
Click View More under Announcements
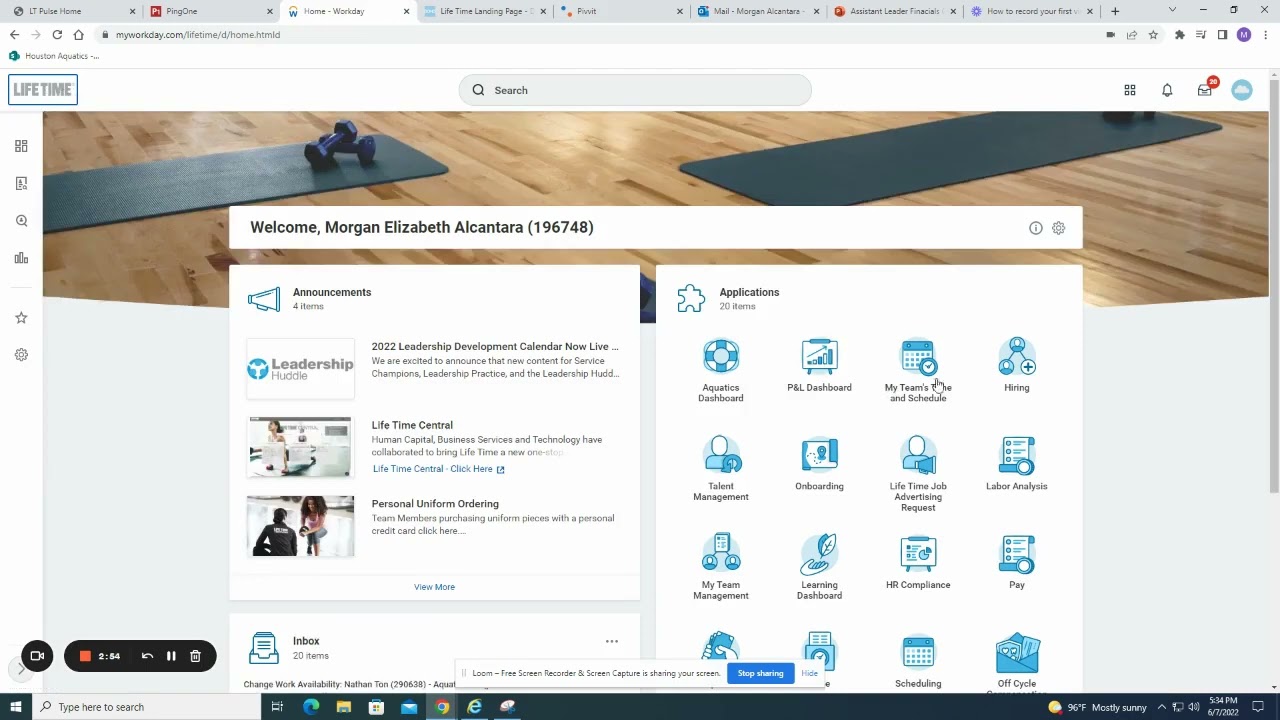click(x=434, y=587)
